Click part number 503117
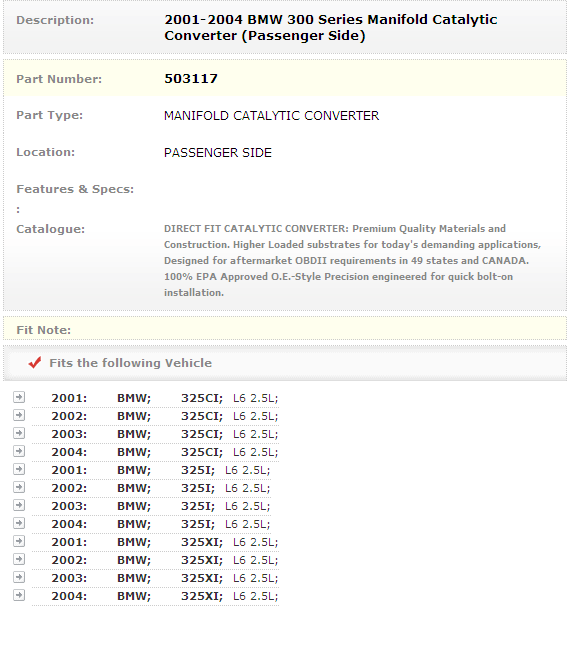 pyautogui.click(x=191, y=79)
